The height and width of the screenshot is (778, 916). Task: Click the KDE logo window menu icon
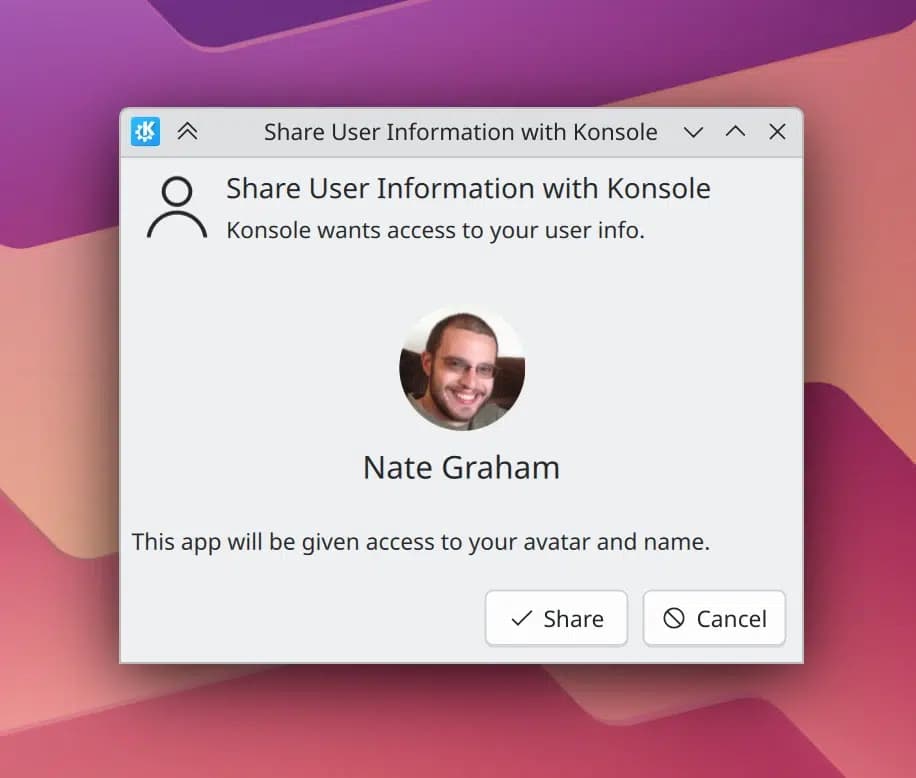pos(145,131)
